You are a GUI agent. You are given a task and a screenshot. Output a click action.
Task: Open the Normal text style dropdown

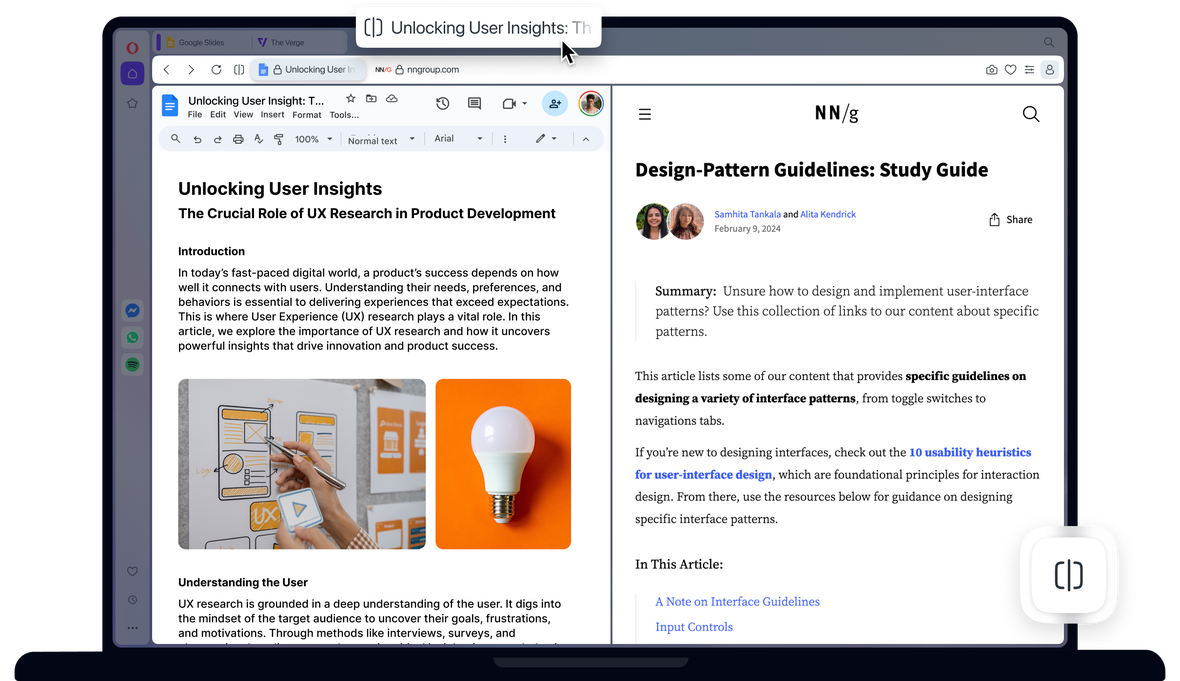point(381,138)
